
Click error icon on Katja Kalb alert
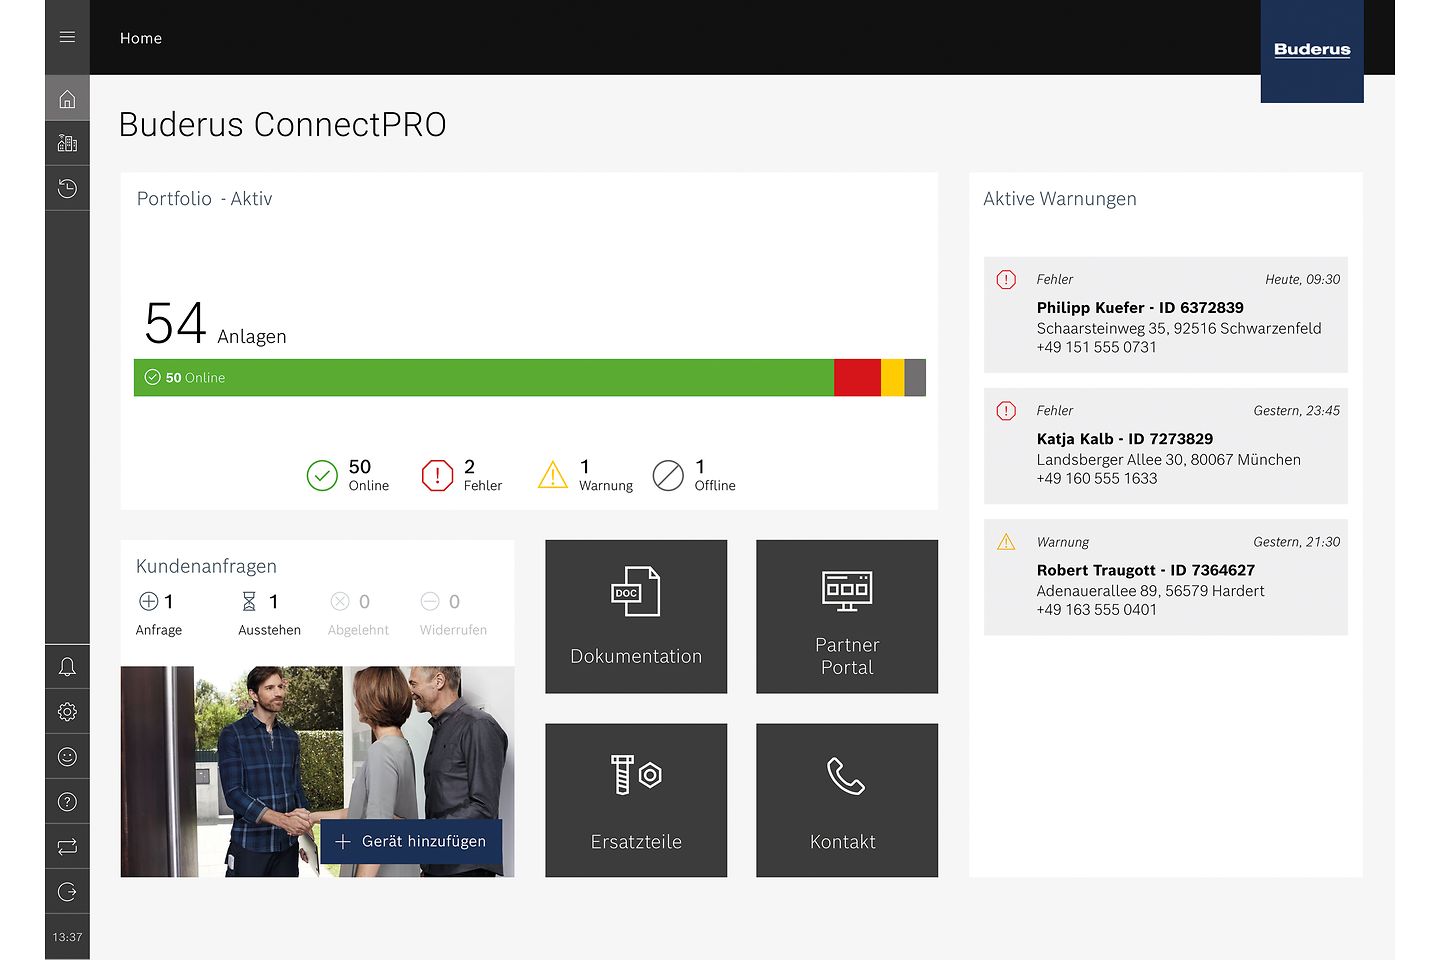(x=1006, y=411)
